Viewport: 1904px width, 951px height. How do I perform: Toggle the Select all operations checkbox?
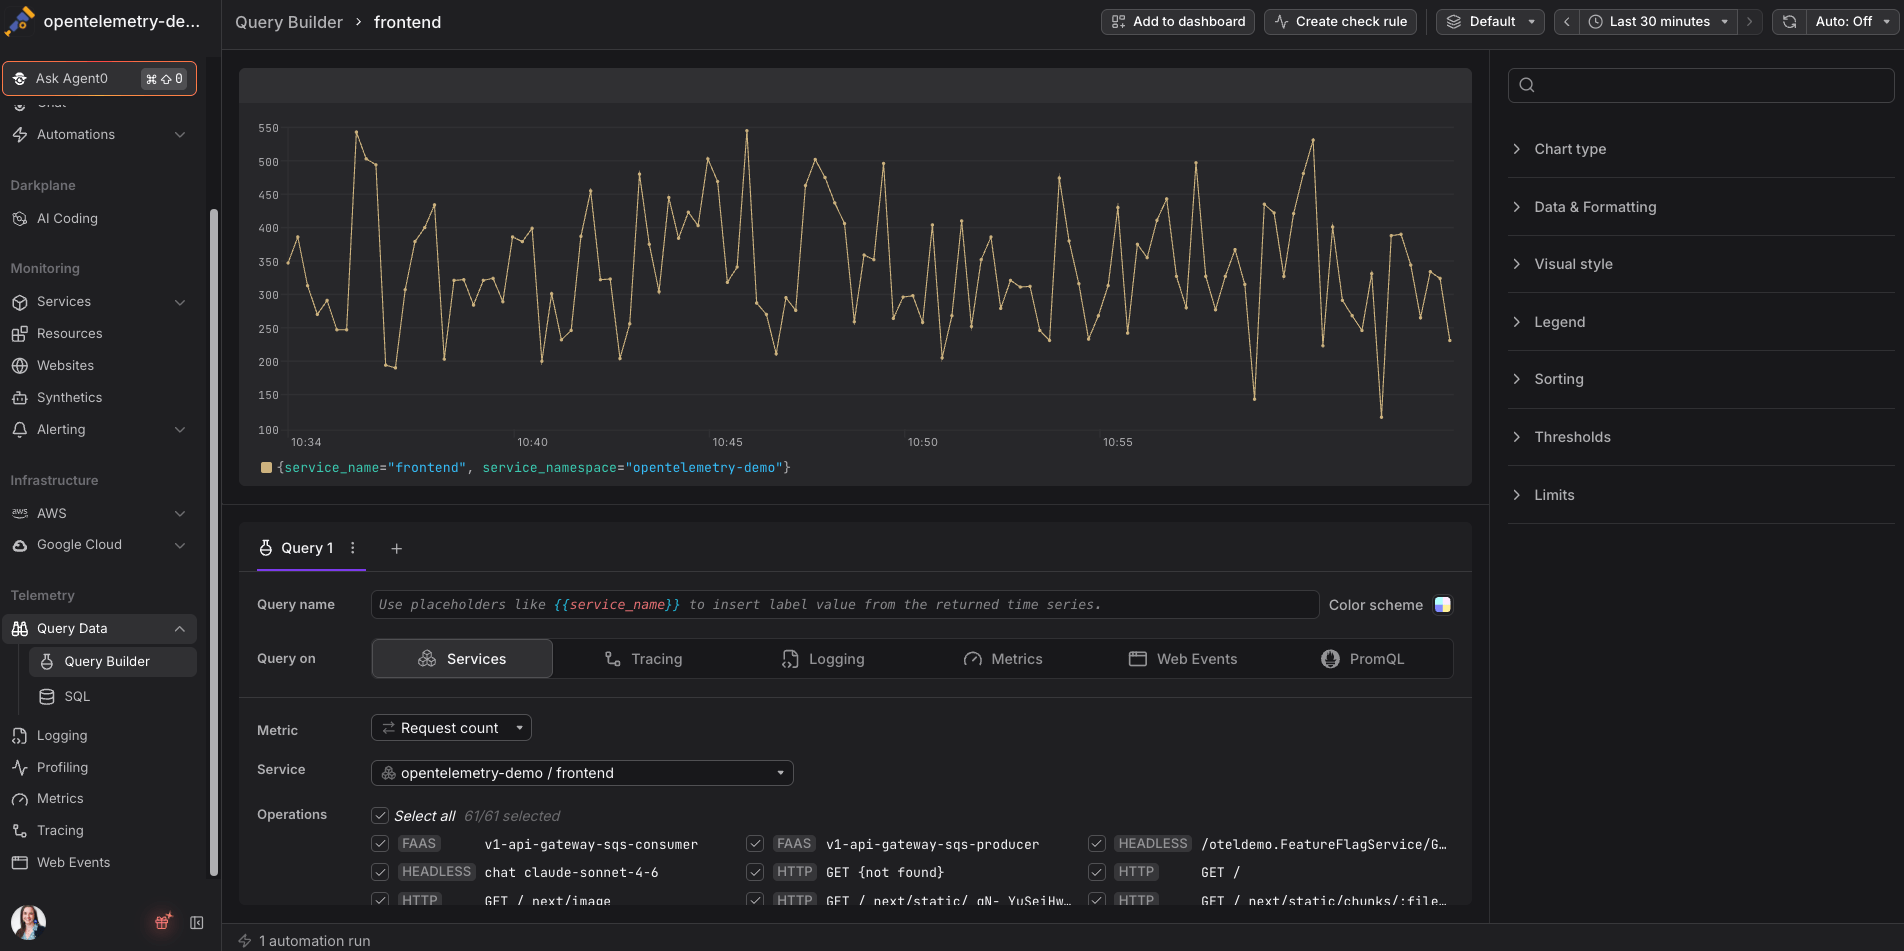(x=380, y=816)
